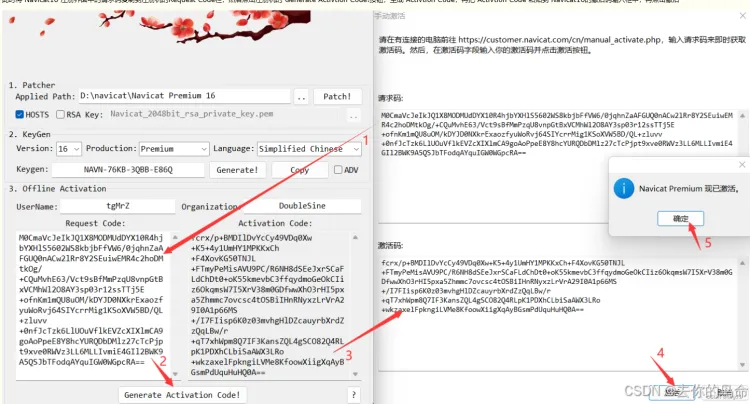Click scroll up arrow of 激活码 box
This screenshot has width=750, height=404.
(742, 263)
